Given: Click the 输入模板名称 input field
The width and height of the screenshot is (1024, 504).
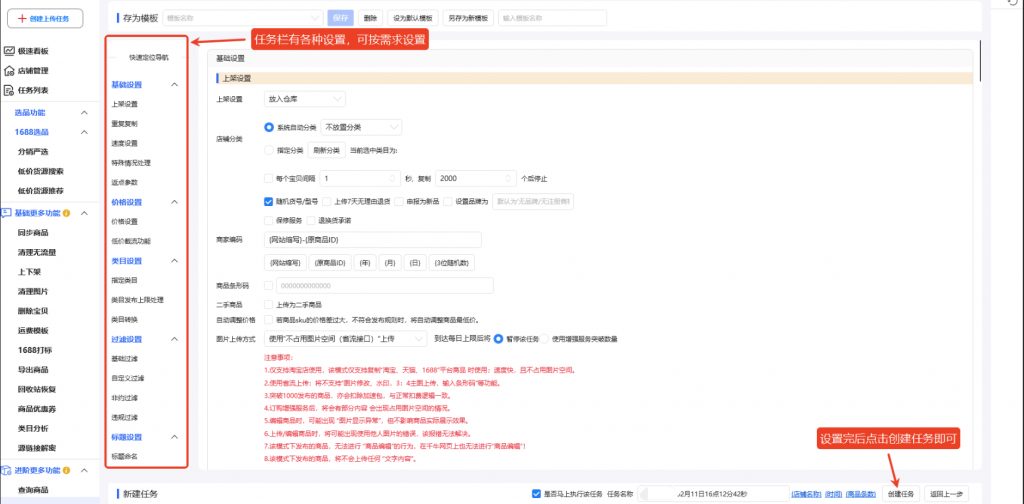Looking at the screenshot, I should coord(552,18).
